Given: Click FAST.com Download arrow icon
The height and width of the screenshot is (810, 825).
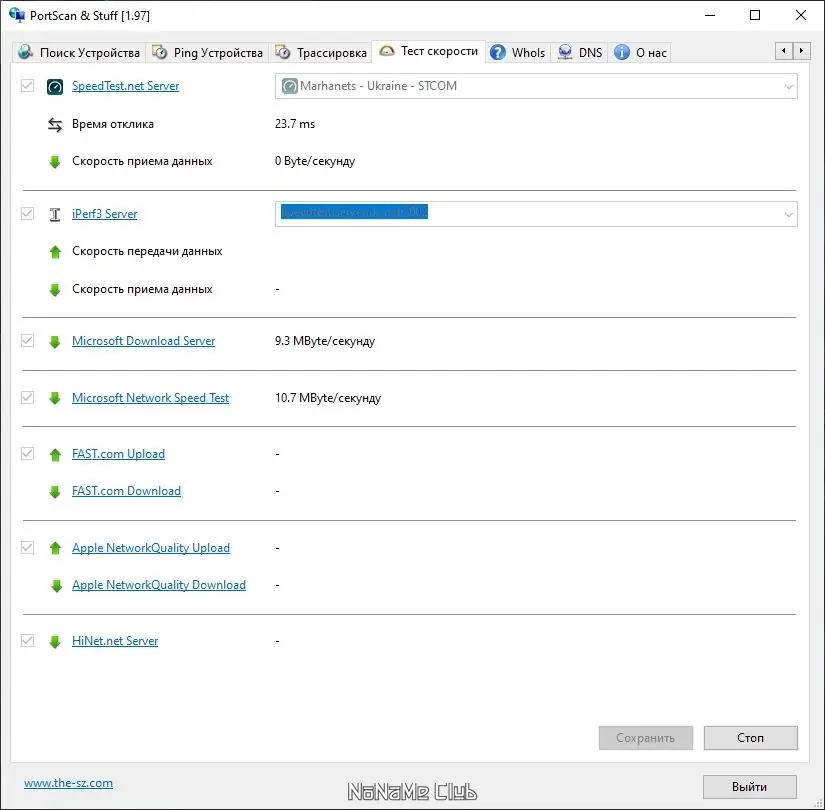Looking at the screenshot, I should pos(55,492).
